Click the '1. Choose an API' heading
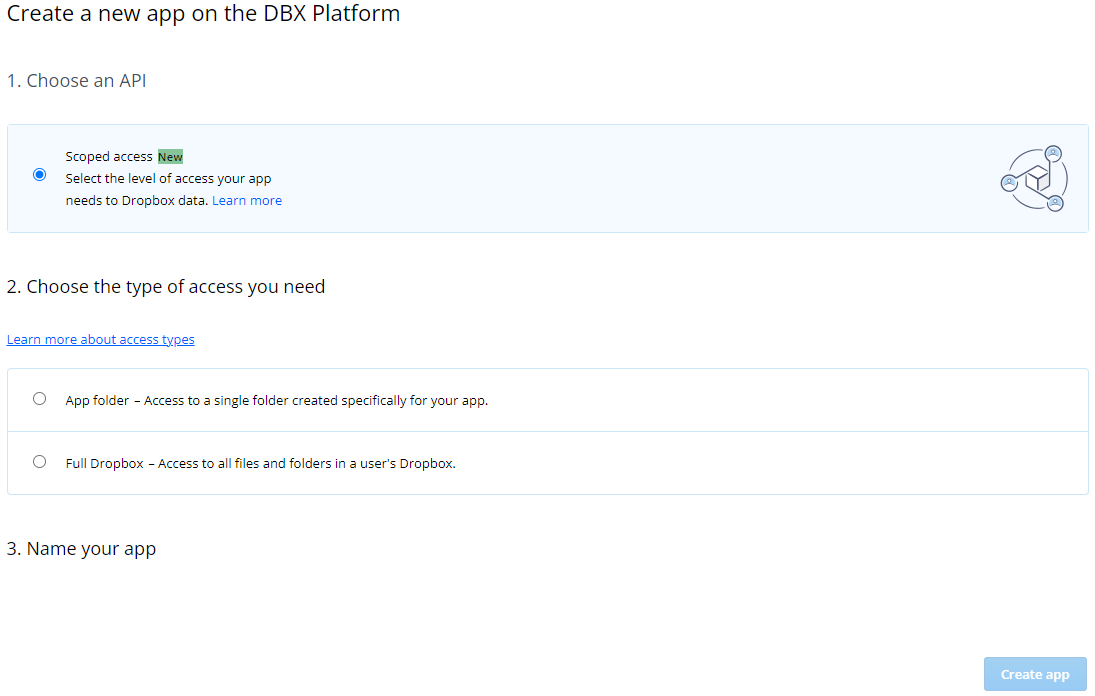Viewport: 1095px width, 696px height. coord(77,81)
